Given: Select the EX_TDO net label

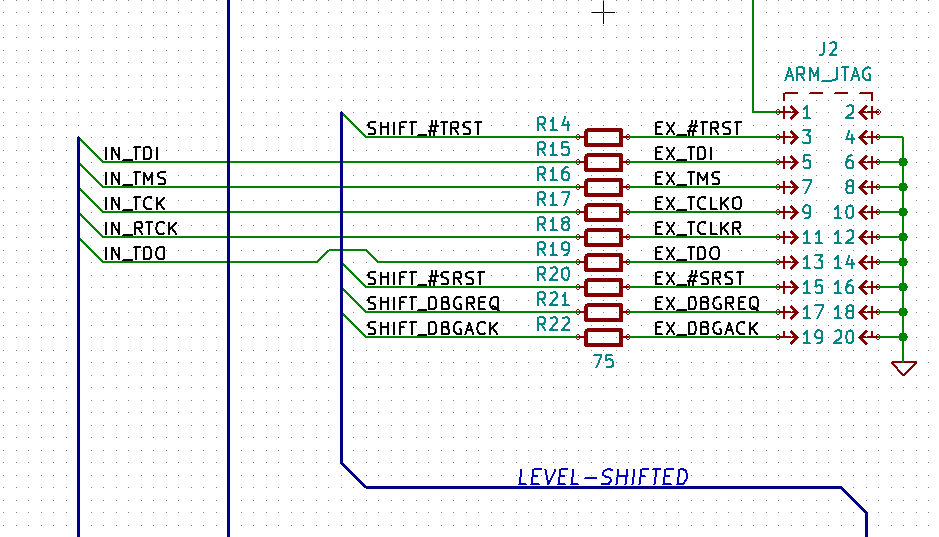Looking at the screenshot, I should (687, 254).
